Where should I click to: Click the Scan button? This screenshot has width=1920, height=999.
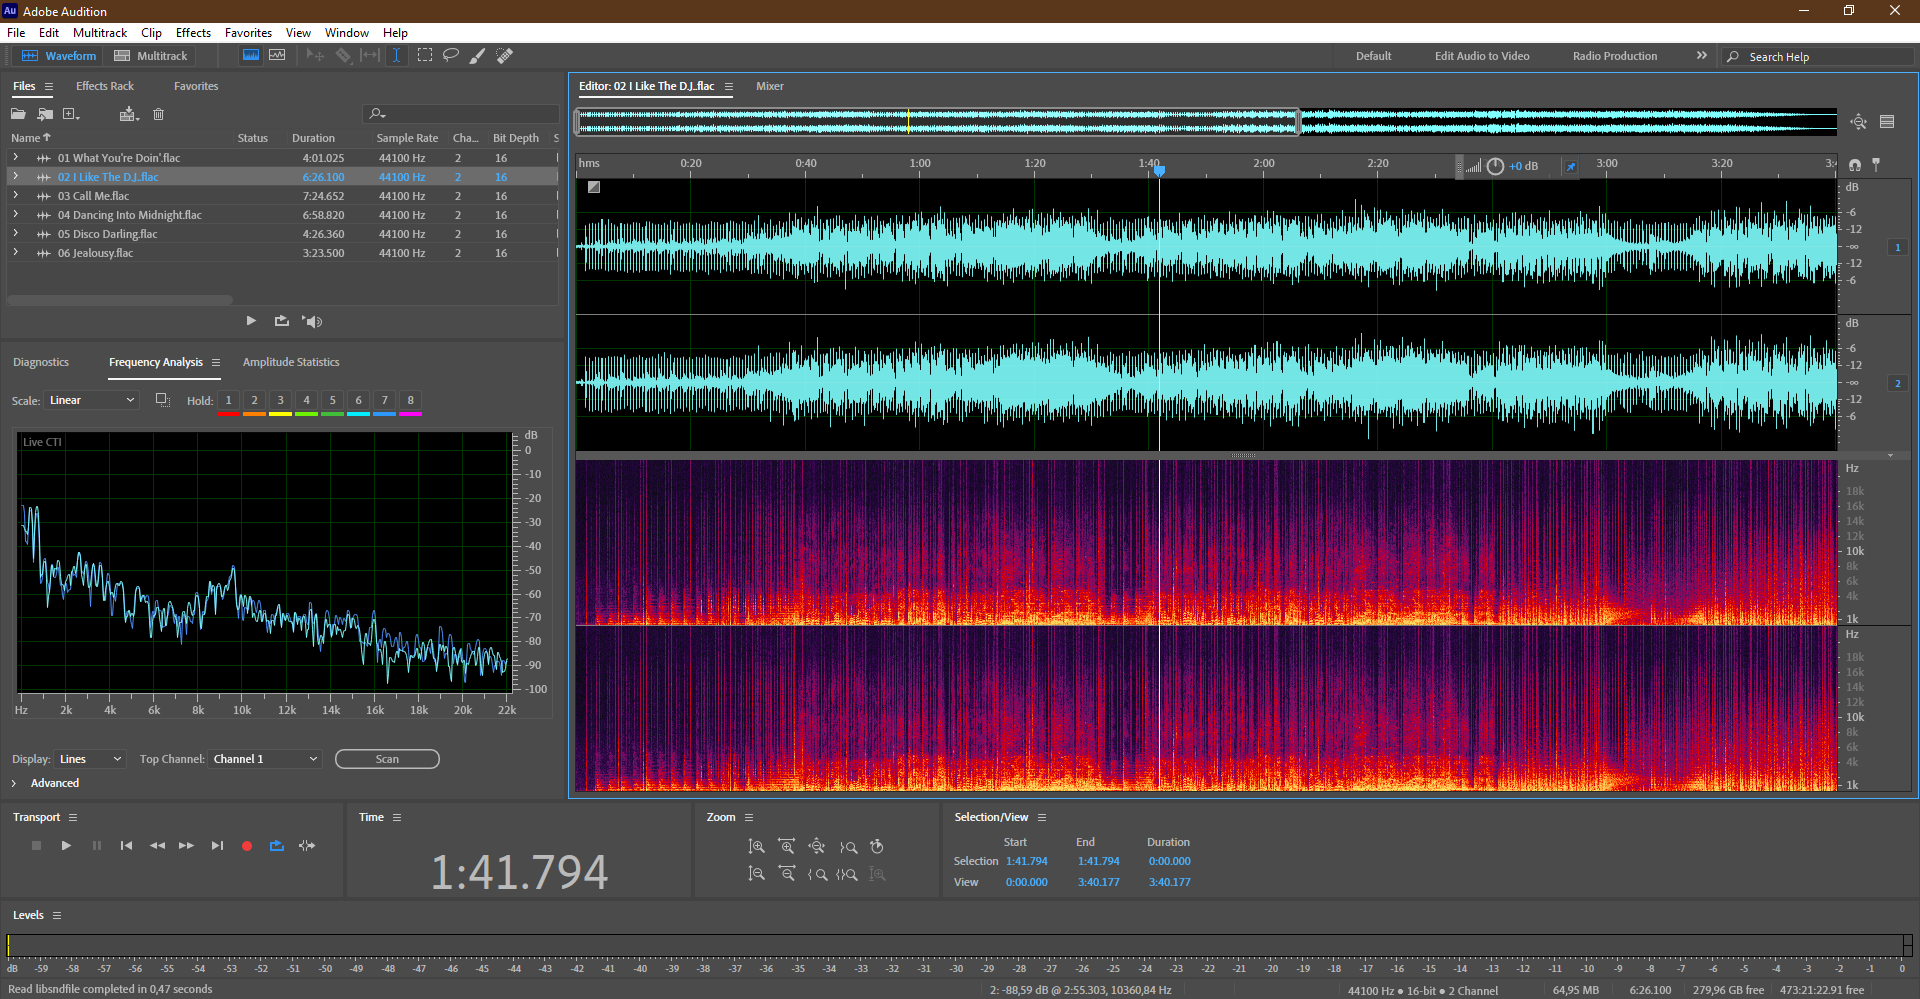(x=387, y=759)
